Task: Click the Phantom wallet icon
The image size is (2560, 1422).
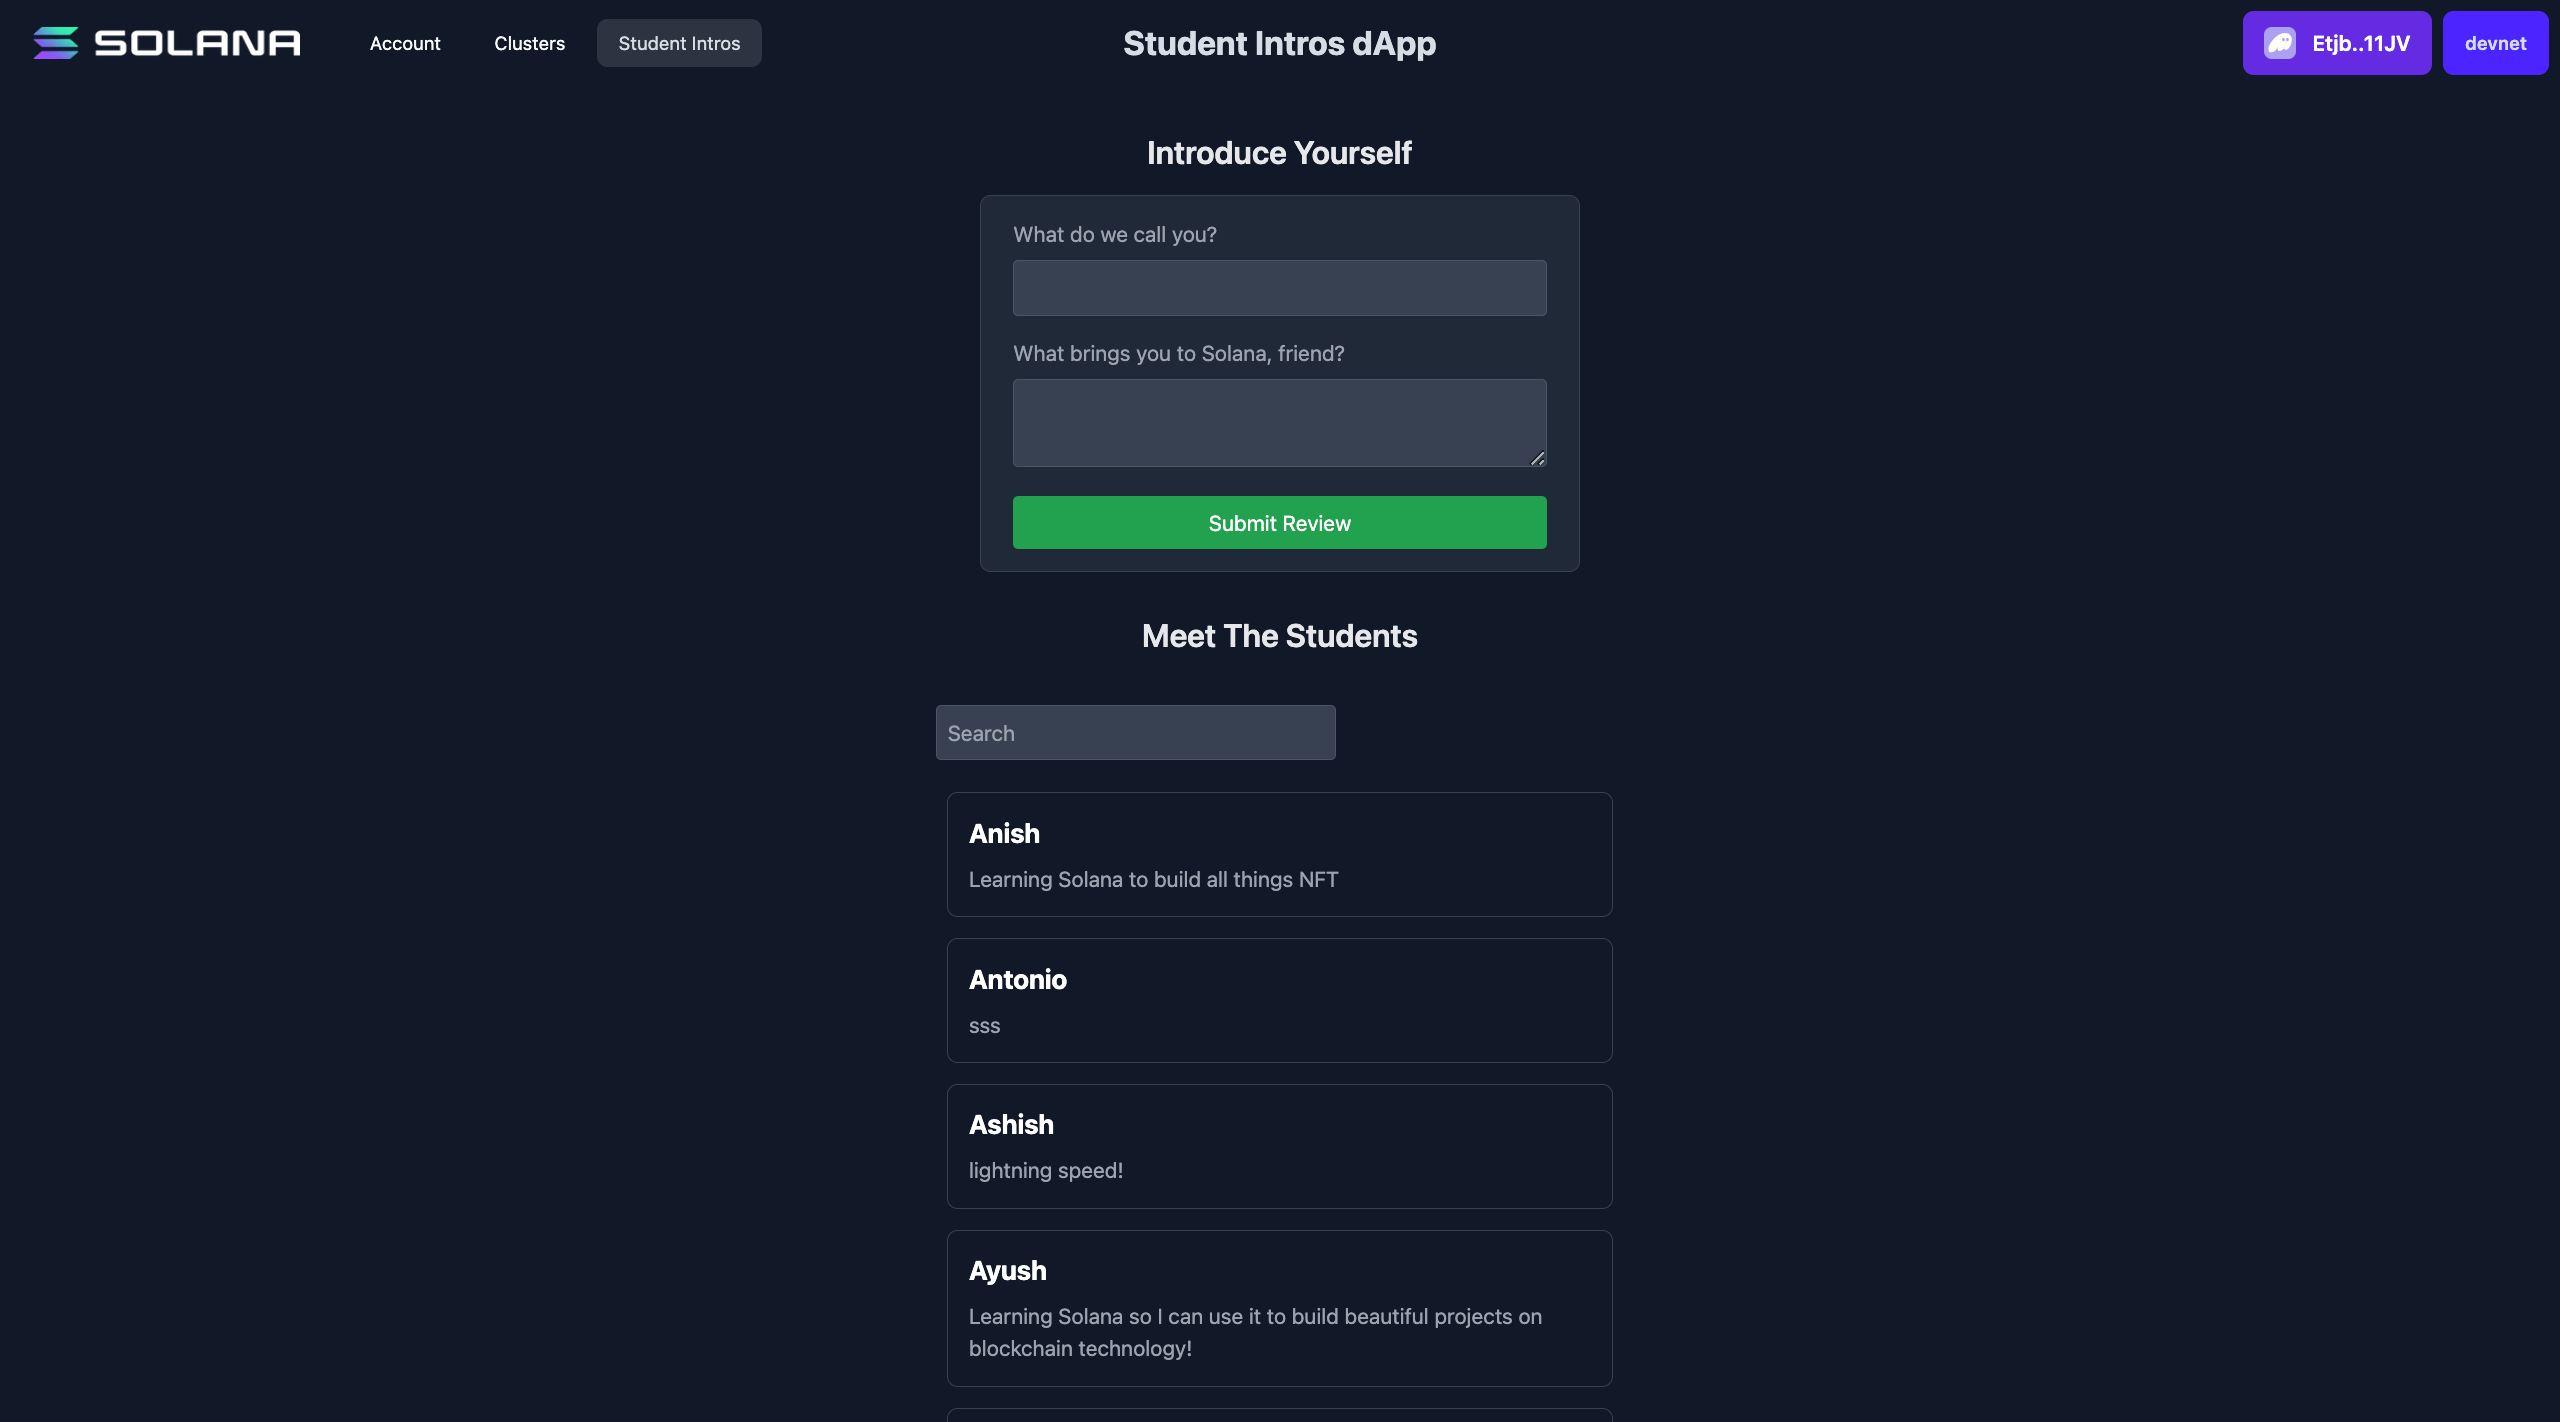Action: 2279,43
